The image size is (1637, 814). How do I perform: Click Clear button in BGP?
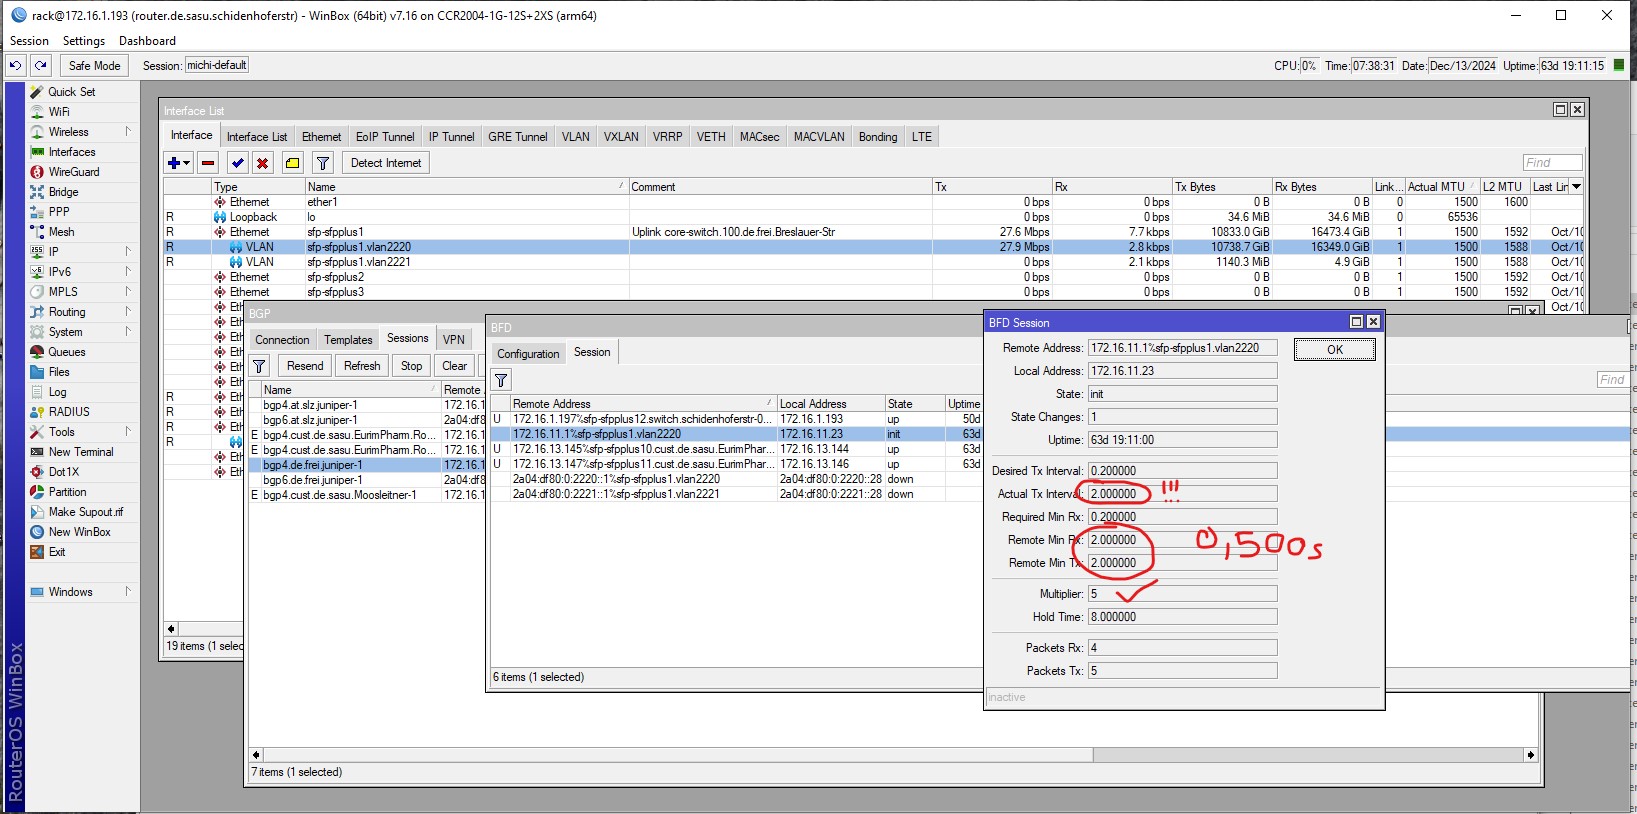(455, 366)
